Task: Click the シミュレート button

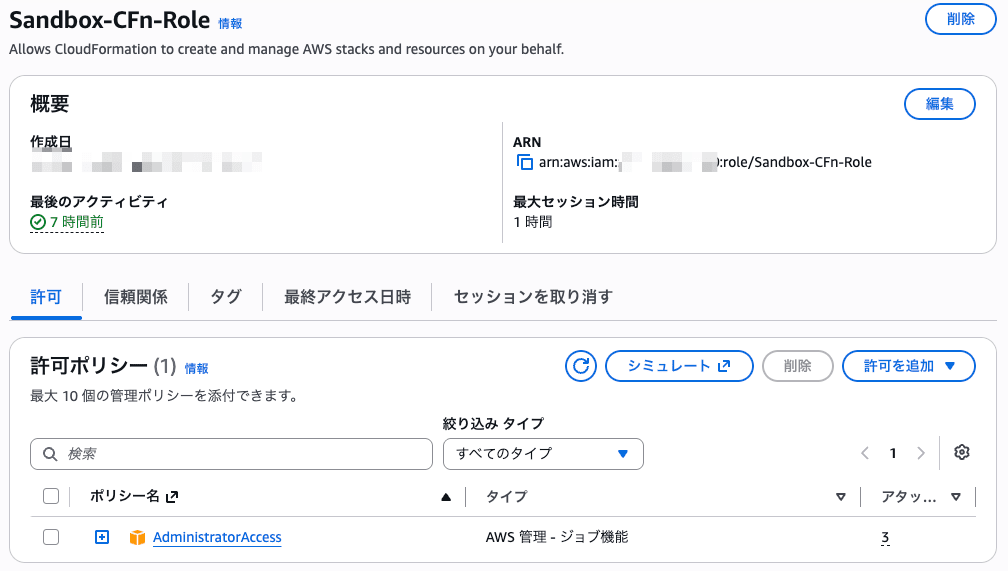Action: click(679, 366)
